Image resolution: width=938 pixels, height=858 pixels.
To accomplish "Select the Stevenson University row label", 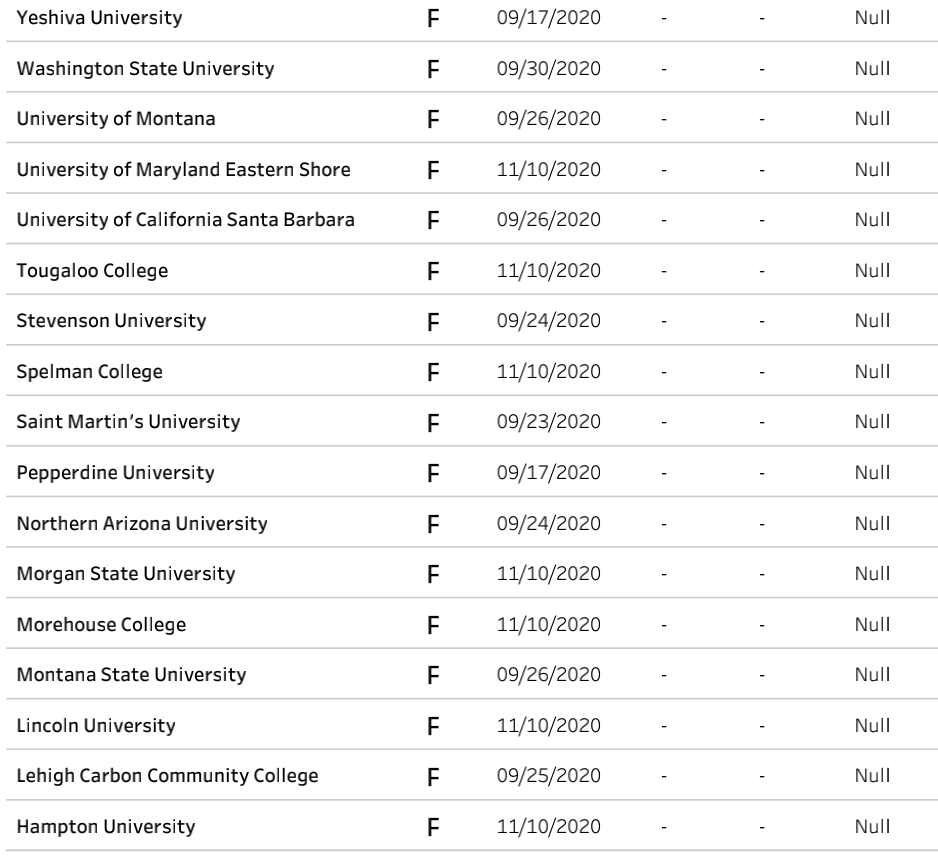I will pos(111,321).
